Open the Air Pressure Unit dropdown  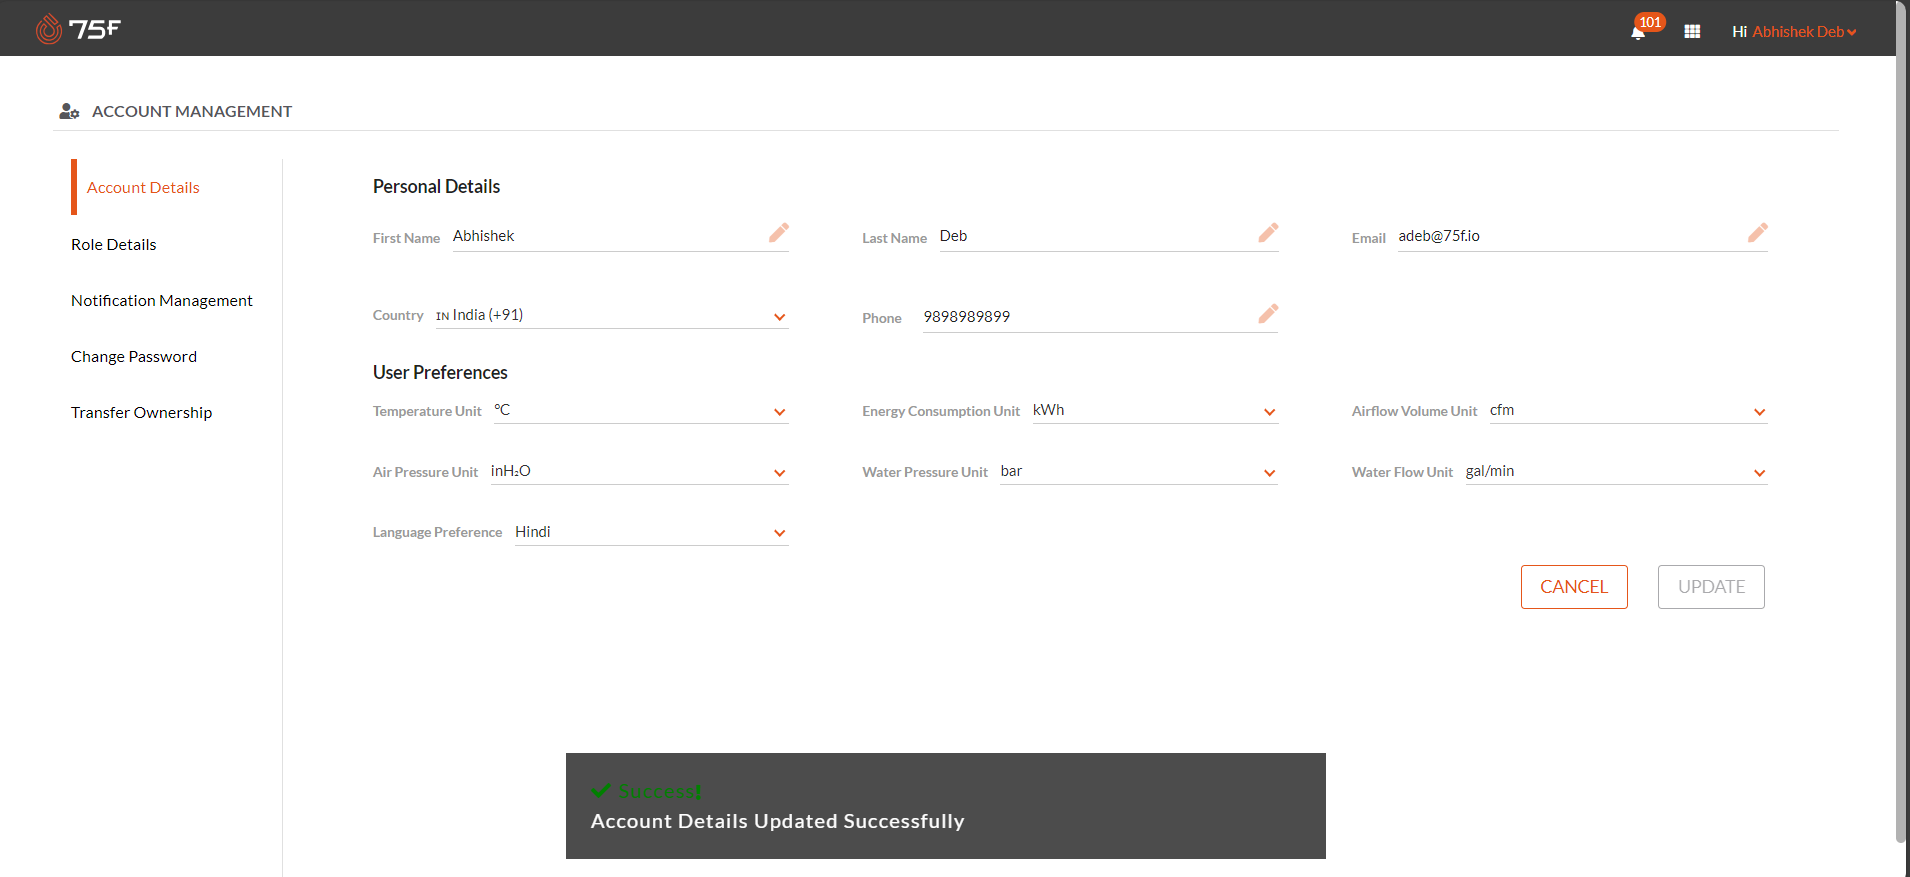(639, 472)
